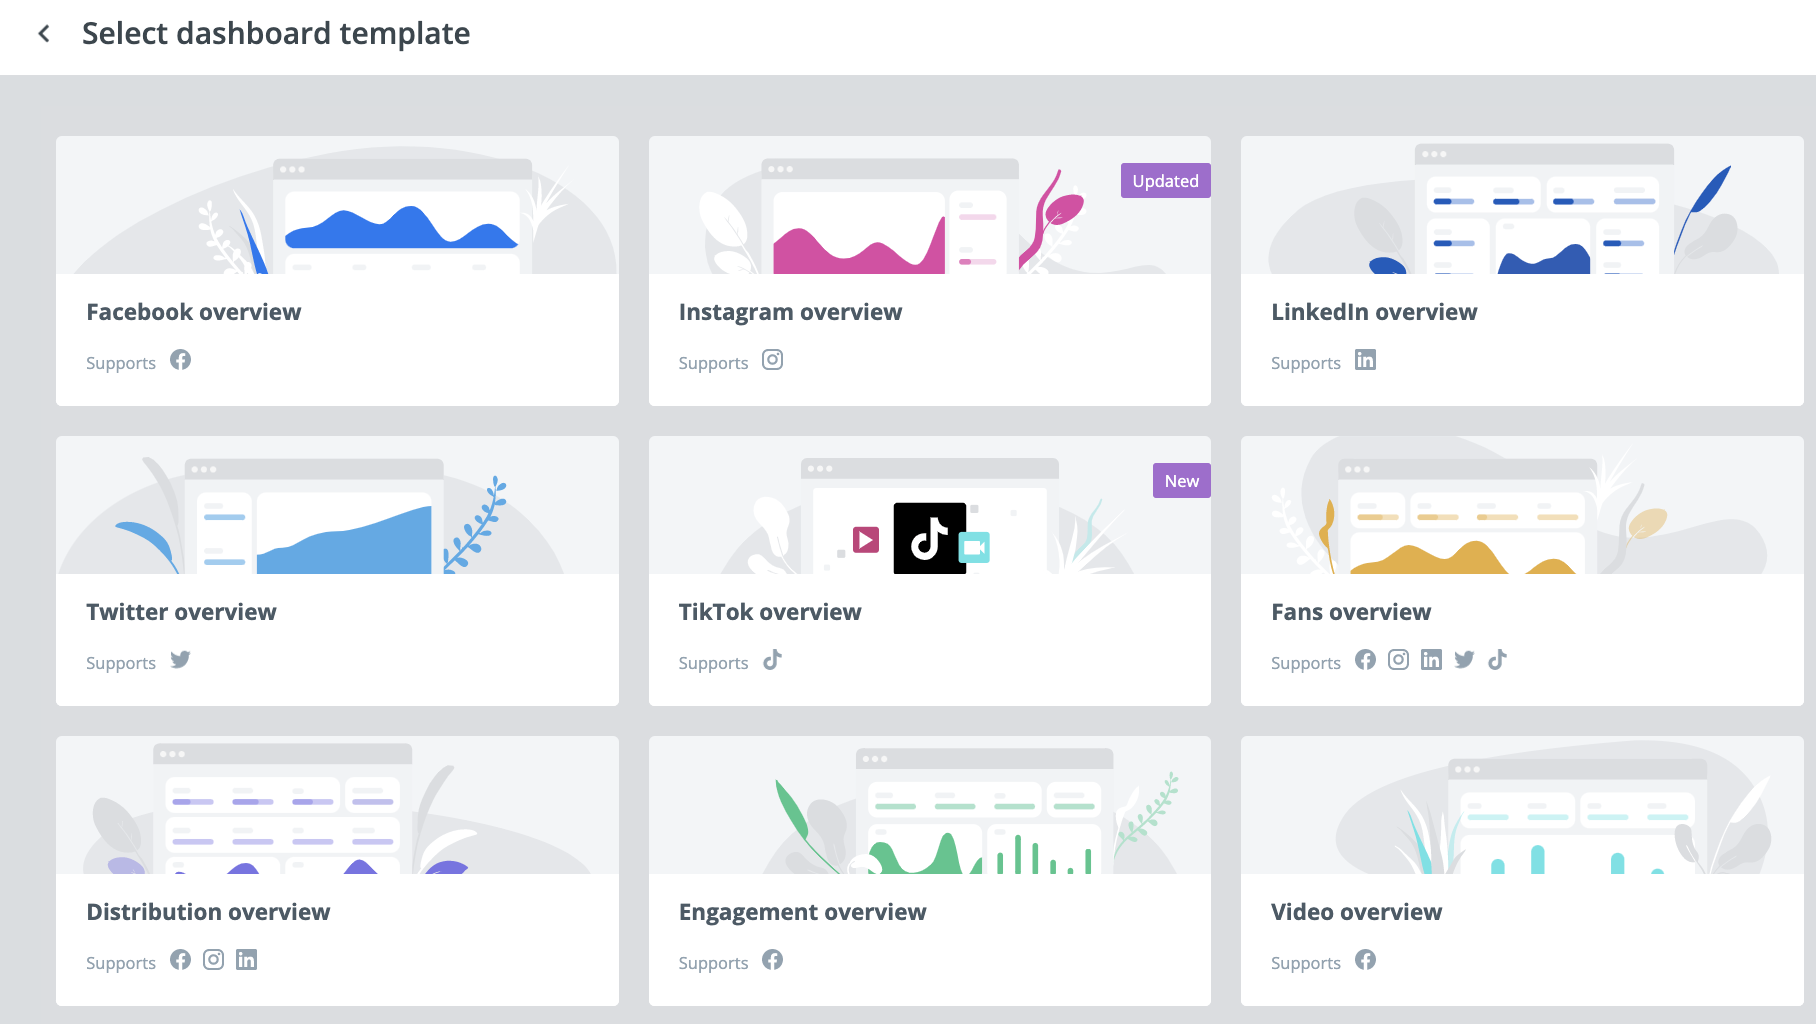Click Instagram icon in Instagram overview card
This screenshot has width=1816, height=1024.
click(772, 360)
